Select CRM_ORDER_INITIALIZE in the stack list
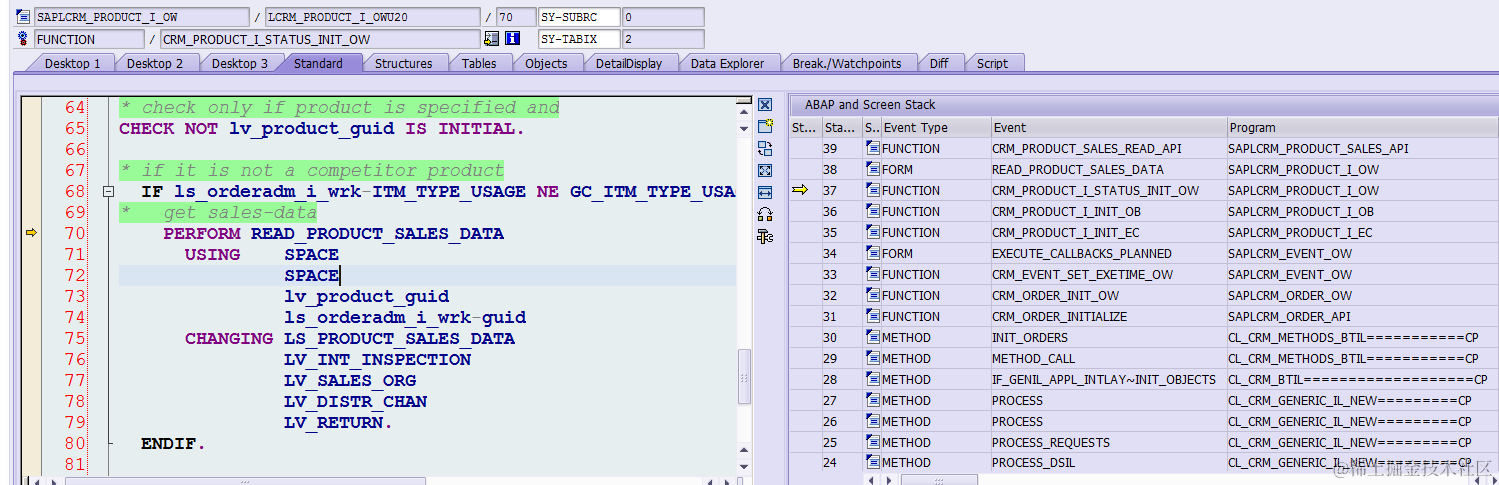Screen dimensions: 1499x485 tap(1060, 317)
